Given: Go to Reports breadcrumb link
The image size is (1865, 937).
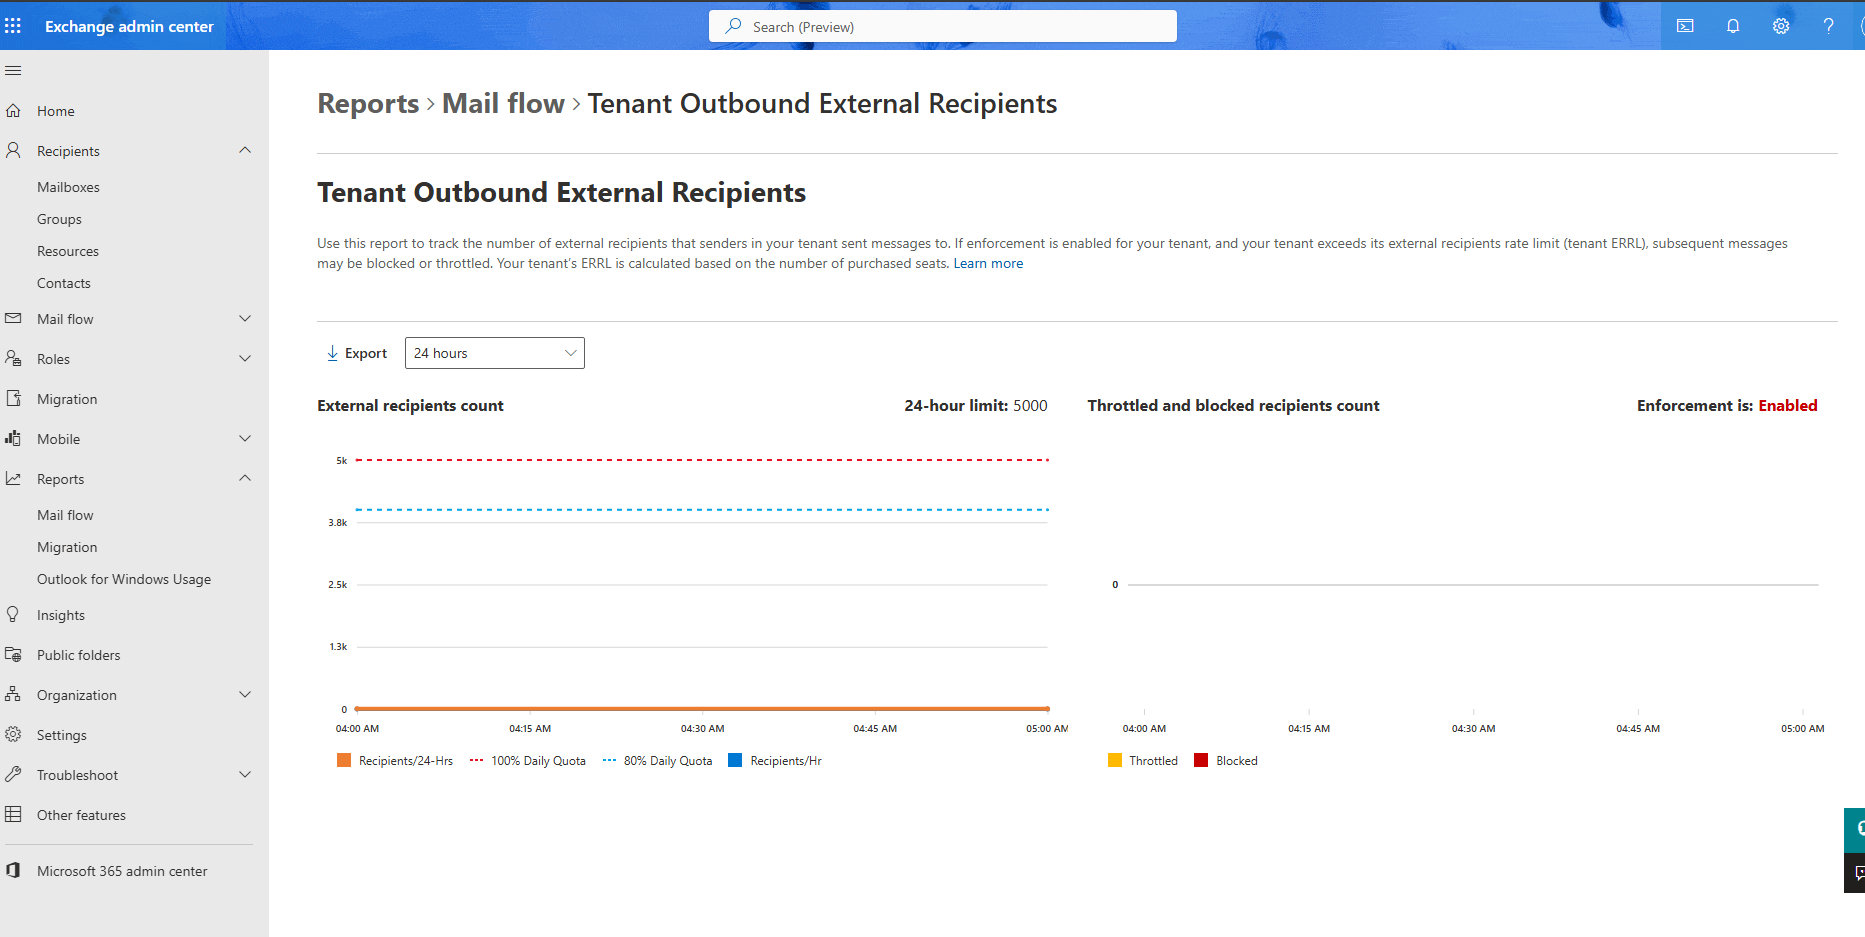Looking at the screenshot, I should point(368,104).
